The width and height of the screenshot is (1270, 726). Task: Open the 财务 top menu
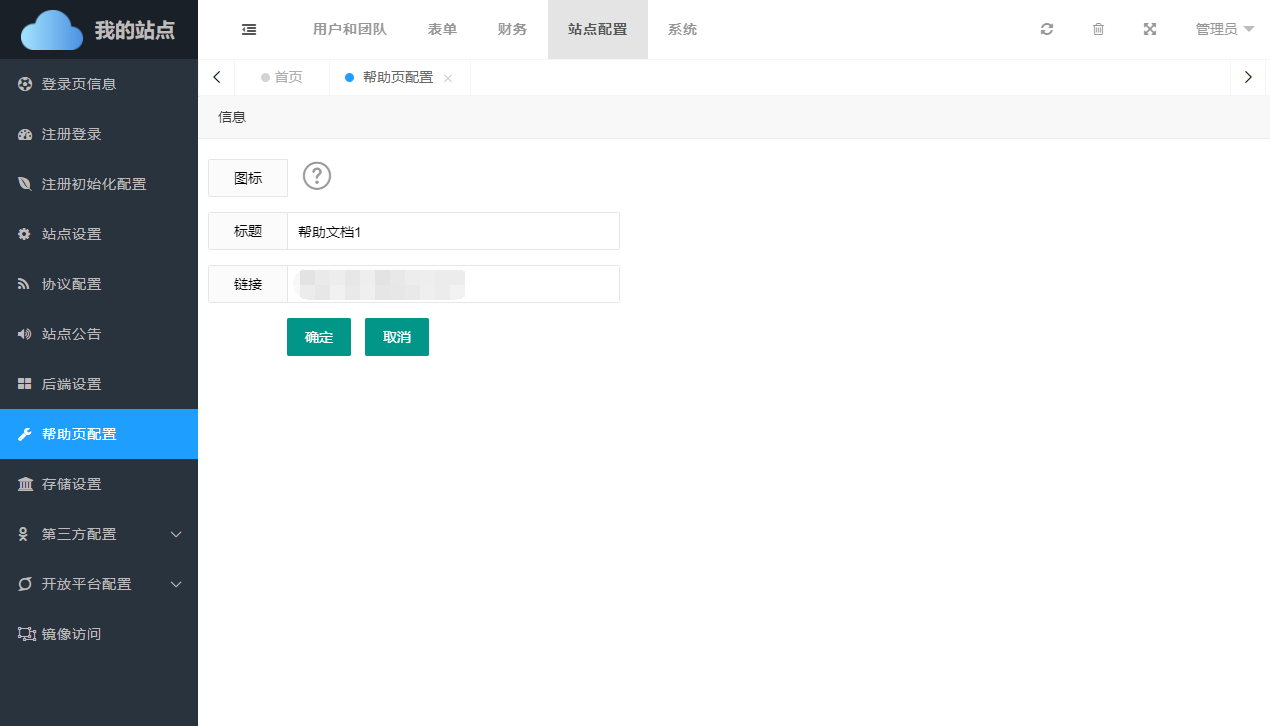512,30
